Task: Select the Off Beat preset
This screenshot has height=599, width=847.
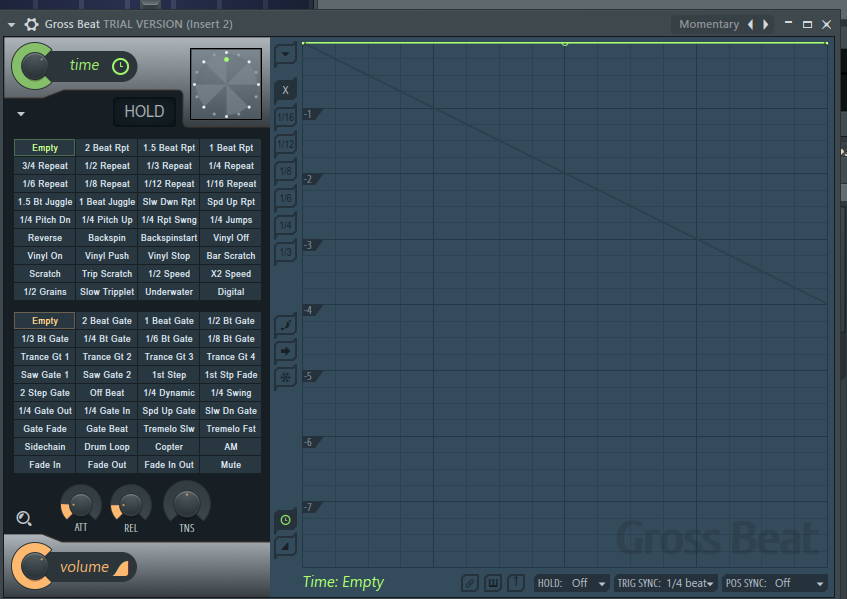Action: (107, 393)
